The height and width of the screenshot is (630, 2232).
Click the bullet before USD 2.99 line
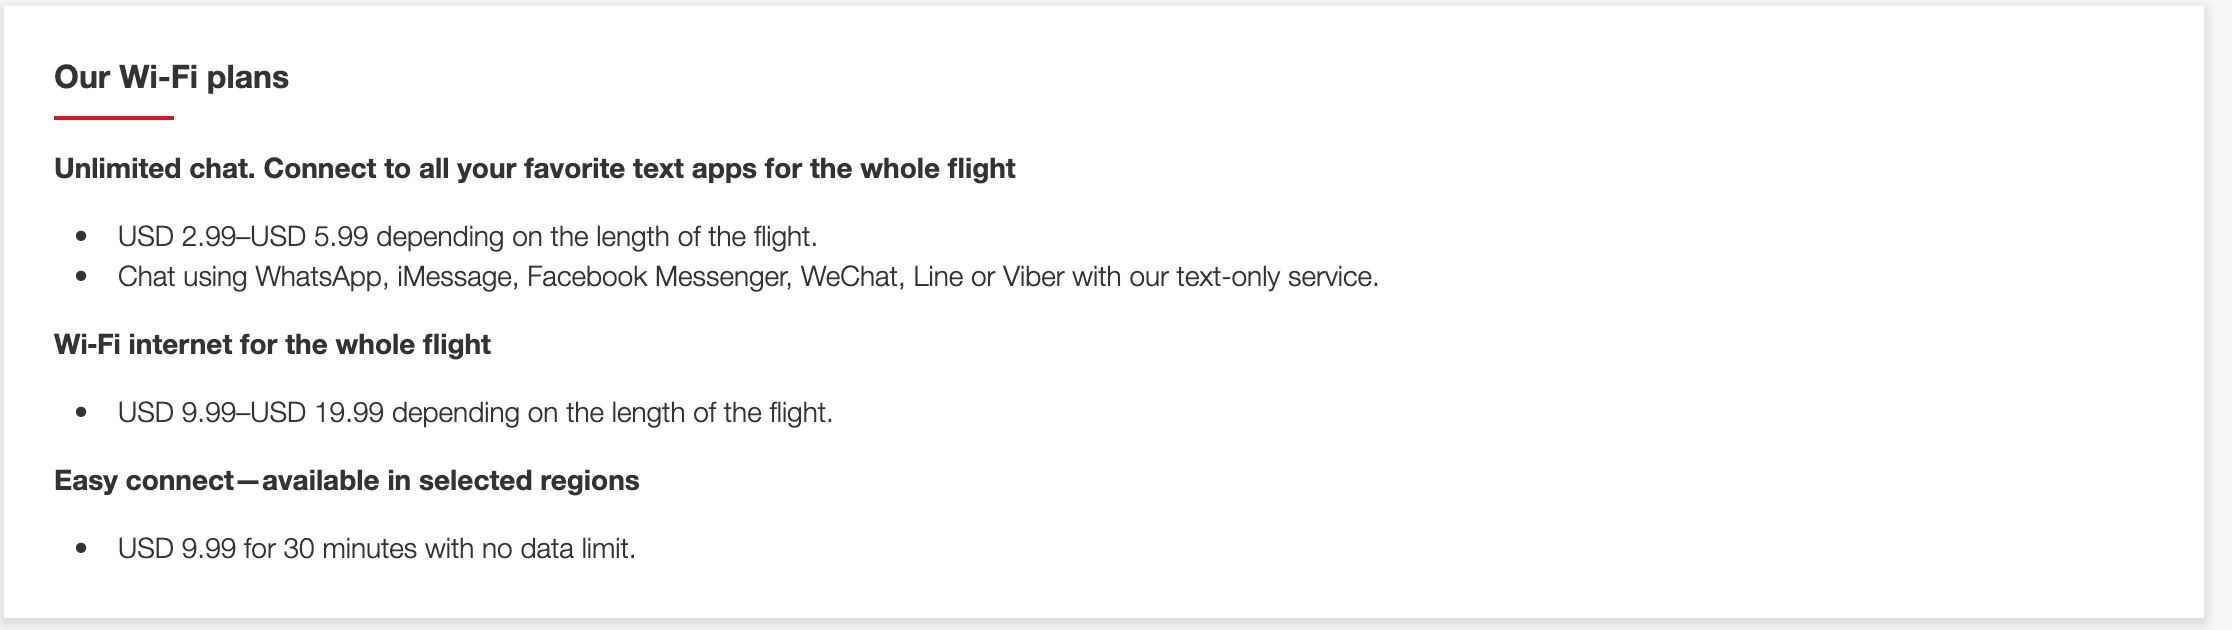coord(82,237)
